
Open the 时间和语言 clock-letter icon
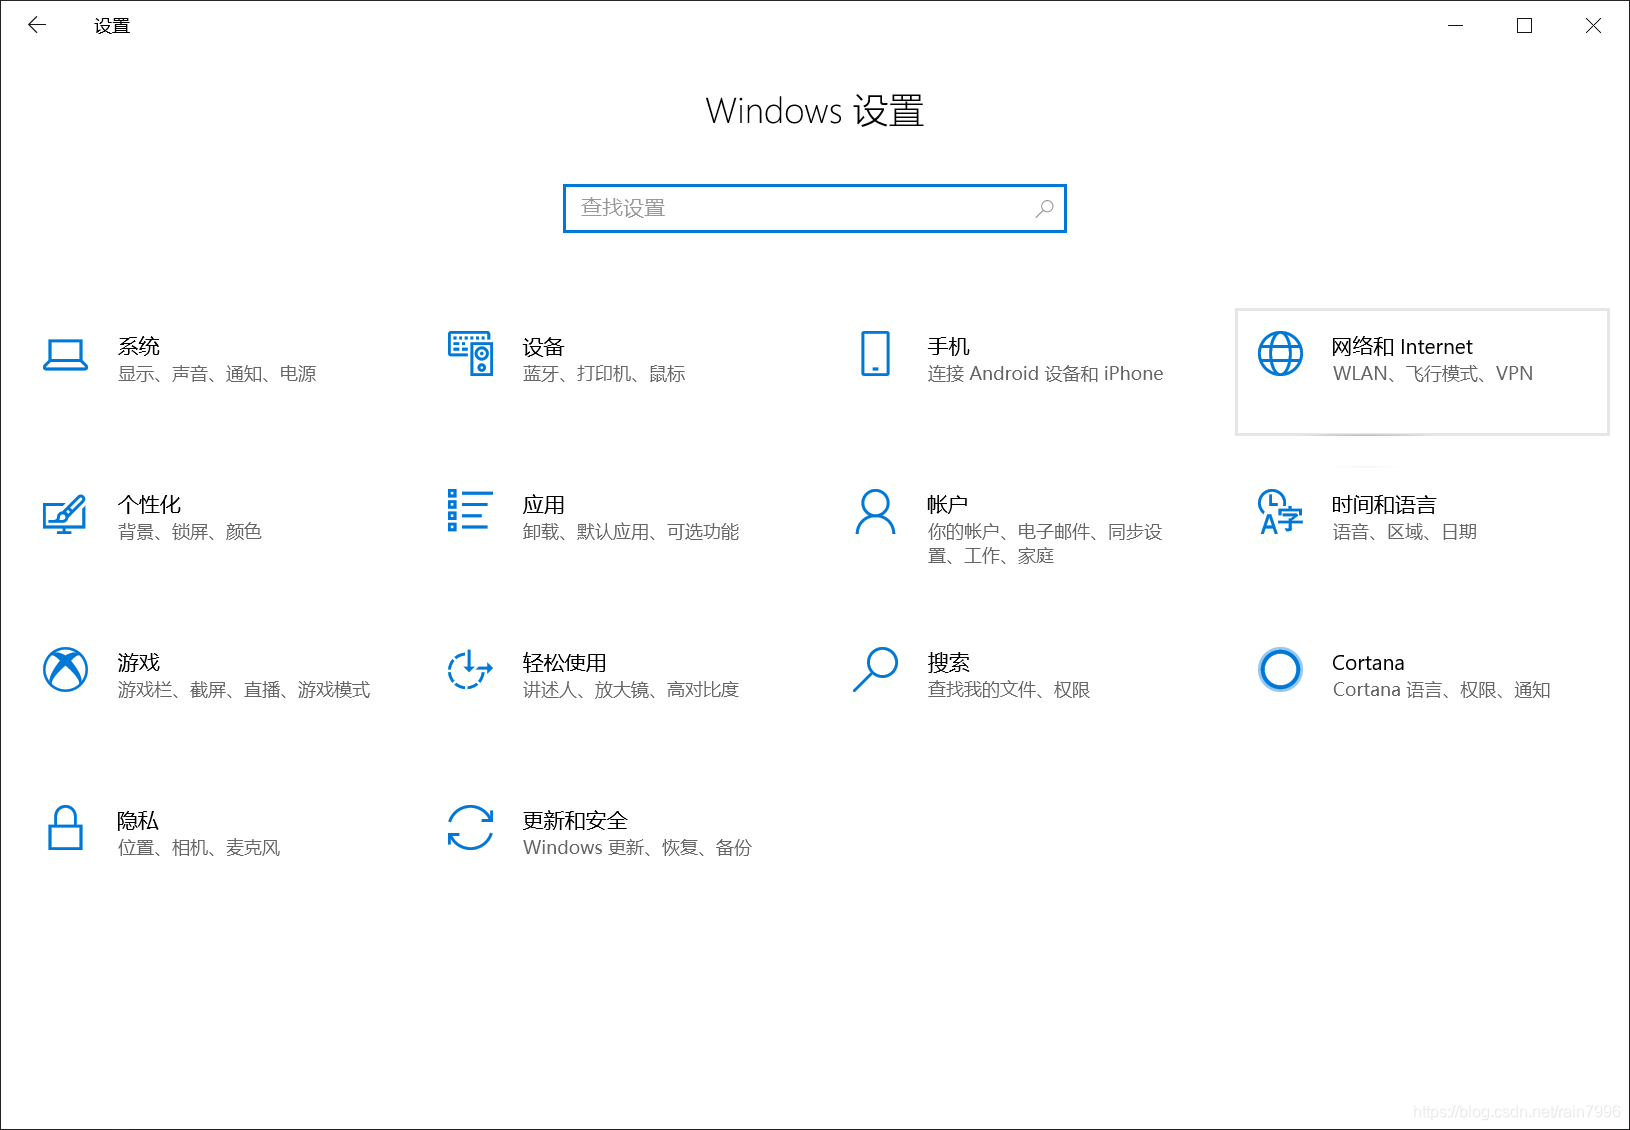pos(1280,512)
